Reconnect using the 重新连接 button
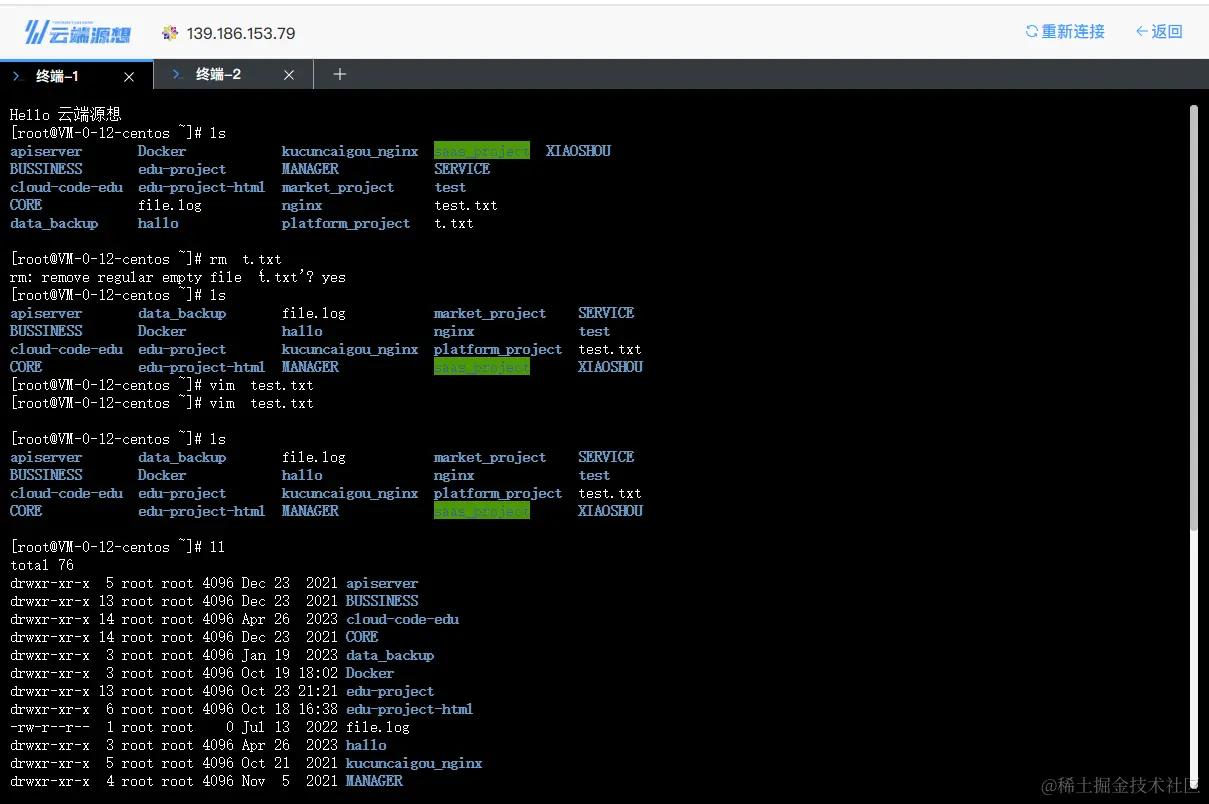The height and width of the screenshot is (804, 1209). coord(1065,32)
